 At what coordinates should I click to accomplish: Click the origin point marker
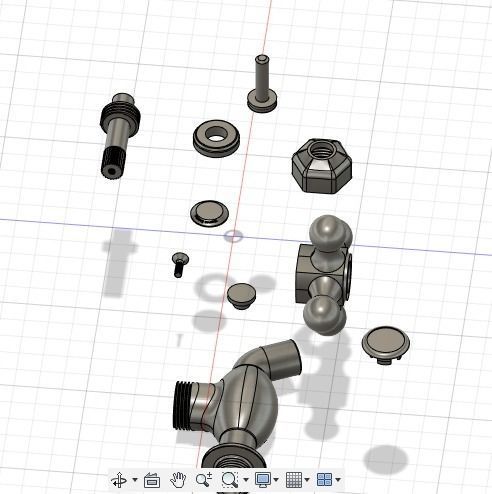coord(233,236)
